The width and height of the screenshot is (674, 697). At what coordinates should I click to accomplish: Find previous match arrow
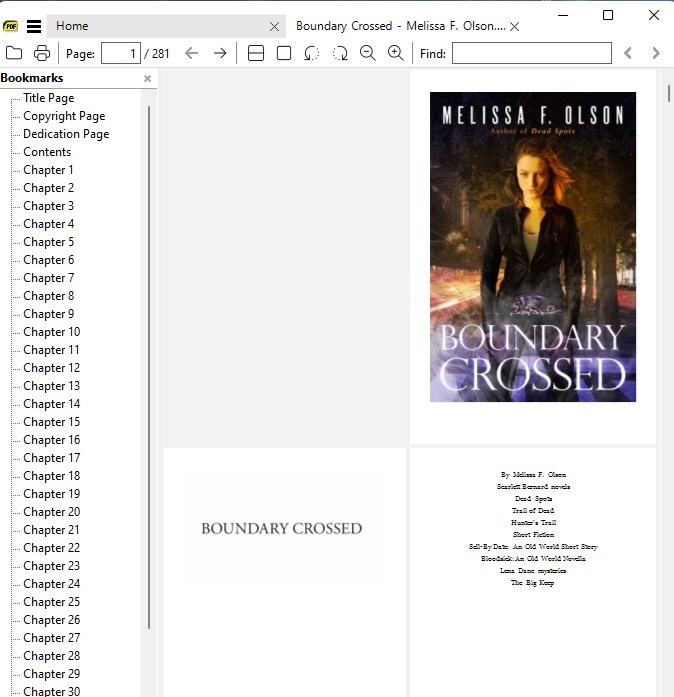[x=628, y=53]
